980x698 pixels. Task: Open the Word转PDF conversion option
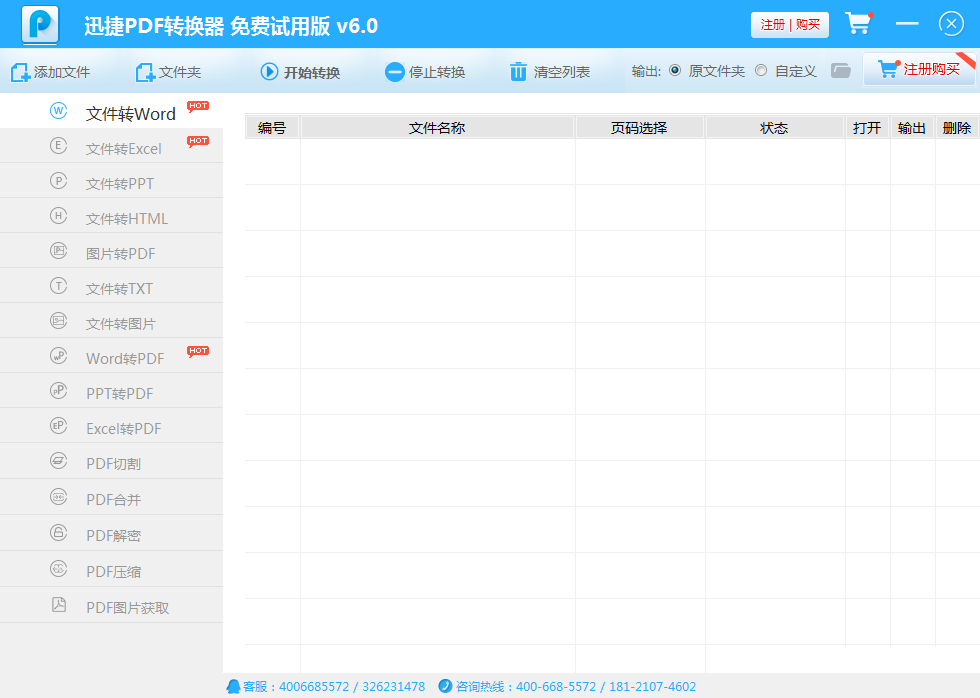click(124, 359)
